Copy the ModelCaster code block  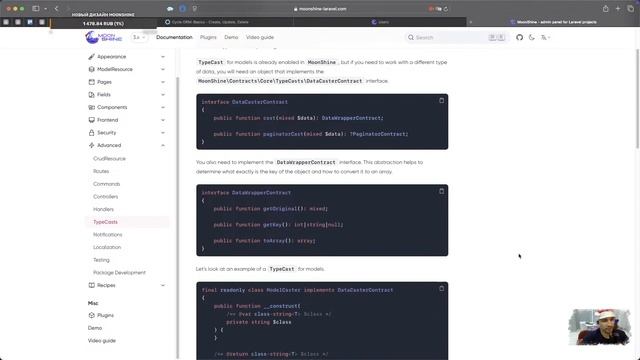click(441, 289)
